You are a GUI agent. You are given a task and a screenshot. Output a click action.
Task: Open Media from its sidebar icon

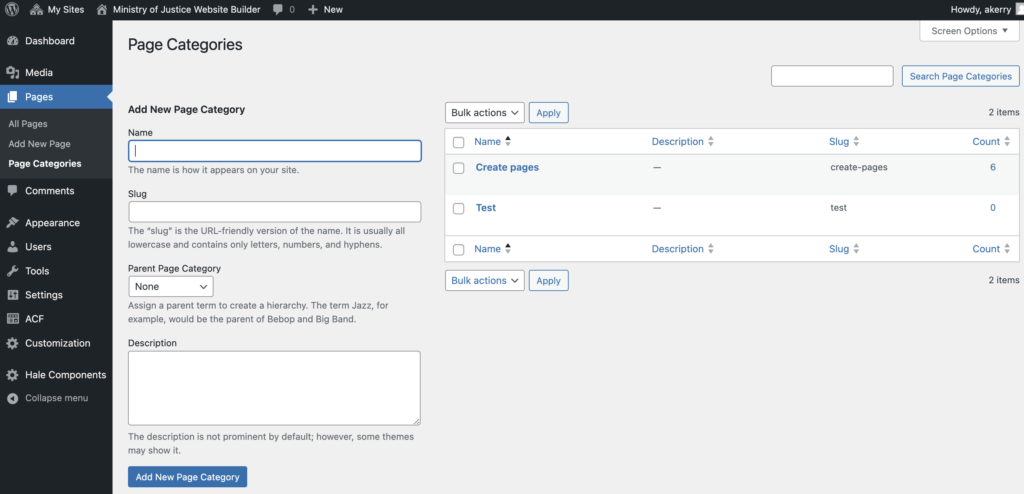pyautogui.click(x=12, y=73)
